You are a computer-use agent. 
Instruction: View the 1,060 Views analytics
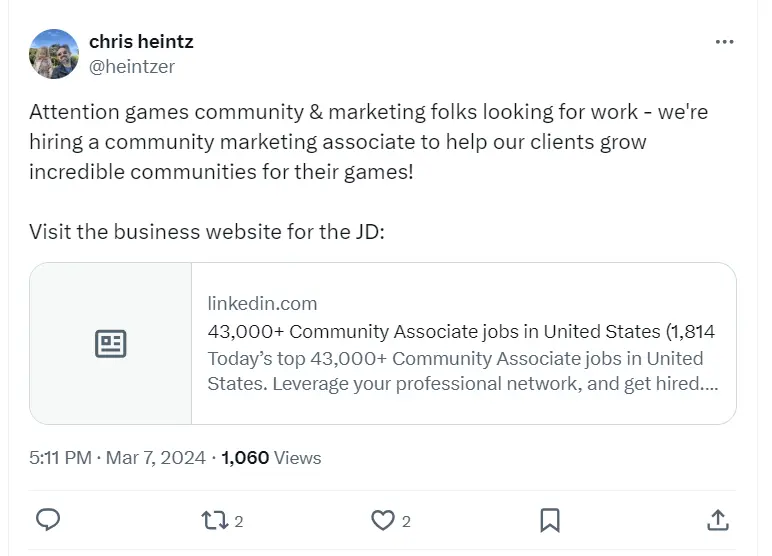(271, 458)
